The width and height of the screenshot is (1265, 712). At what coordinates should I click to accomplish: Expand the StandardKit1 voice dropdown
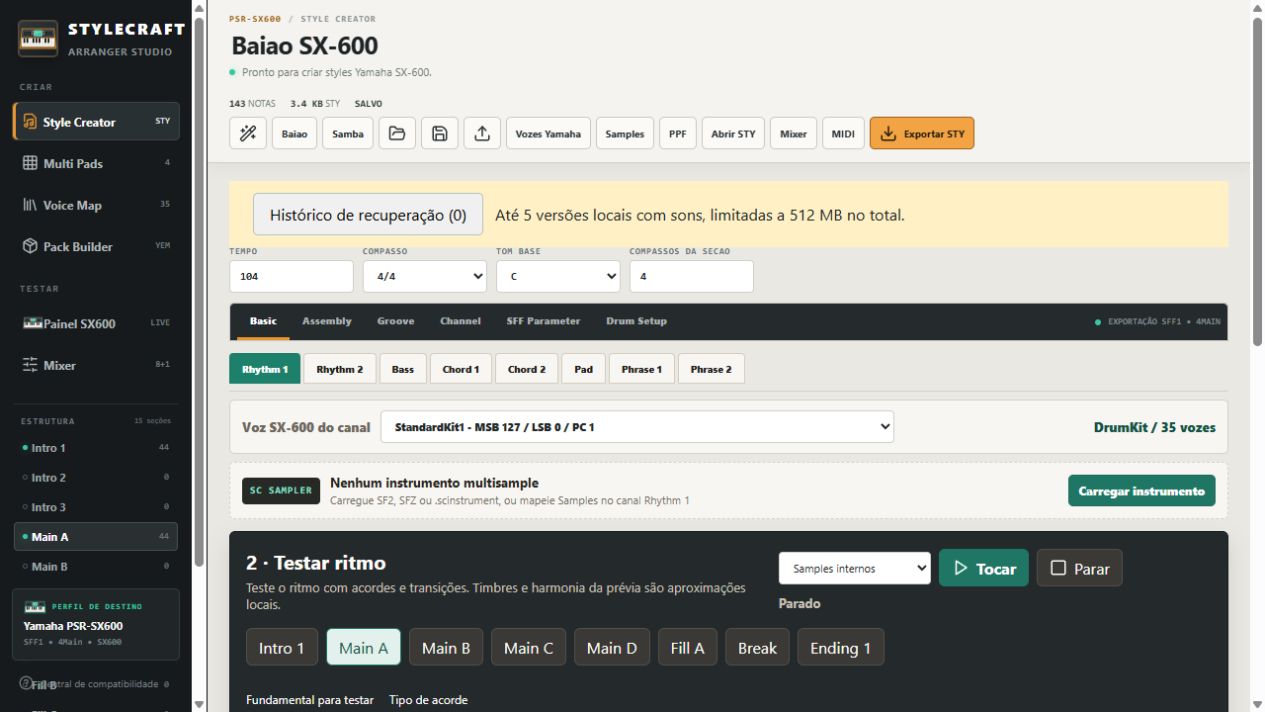pos(637,427)
